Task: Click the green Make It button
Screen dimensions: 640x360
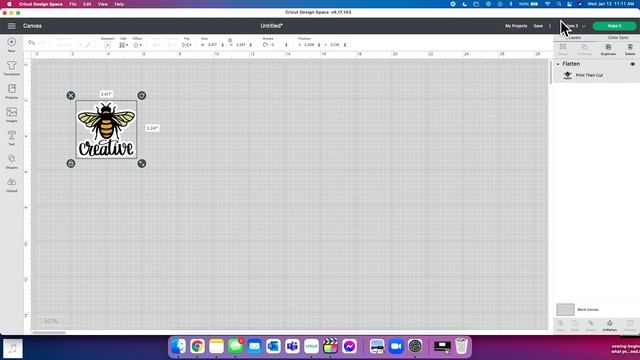Action: 614,26
